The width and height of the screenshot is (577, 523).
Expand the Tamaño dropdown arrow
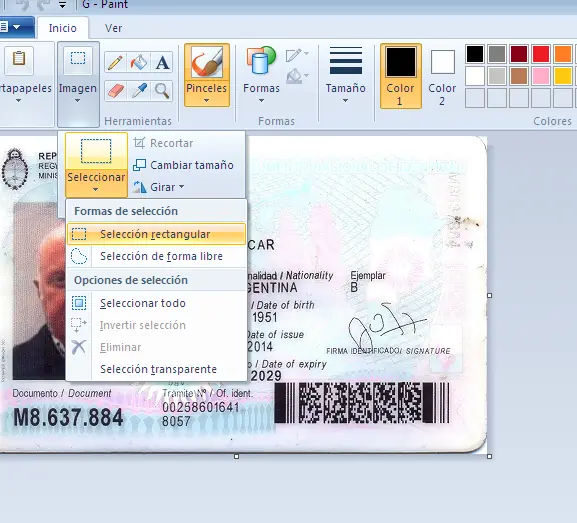pos(345,100)
